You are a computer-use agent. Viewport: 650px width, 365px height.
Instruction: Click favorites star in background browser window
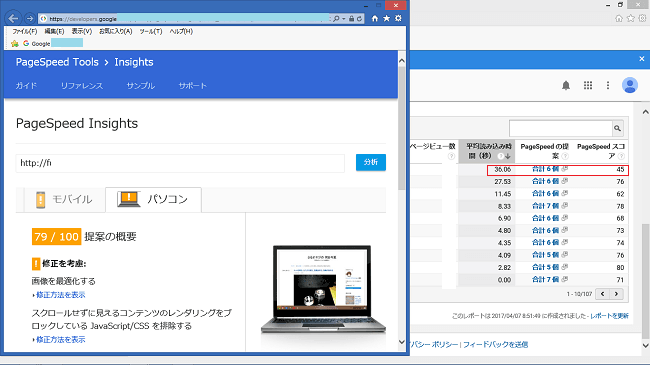[631, 18]
